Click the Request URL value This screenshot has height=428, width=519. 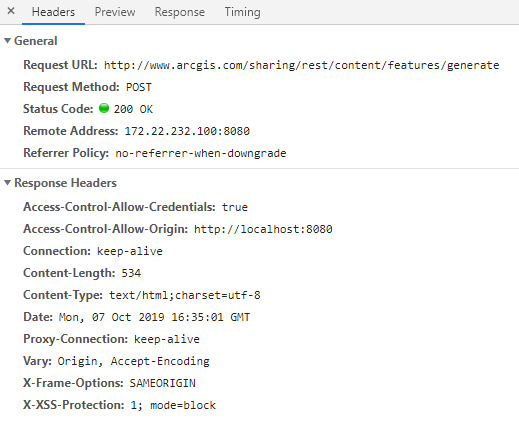click(x=302, y=65)
